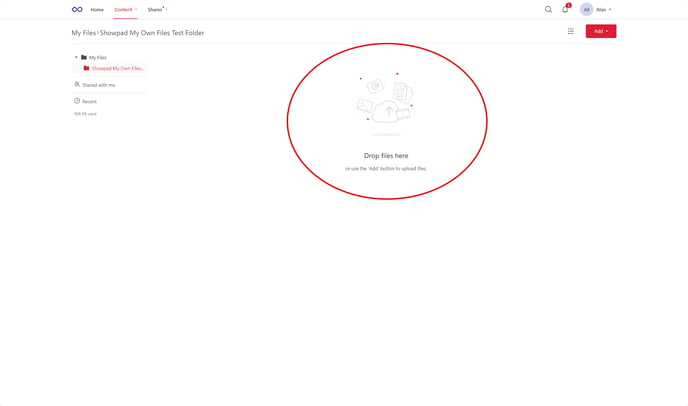Open the search magnifier icon
This screenshot has width=688, height=406.
tap(548, 10)
